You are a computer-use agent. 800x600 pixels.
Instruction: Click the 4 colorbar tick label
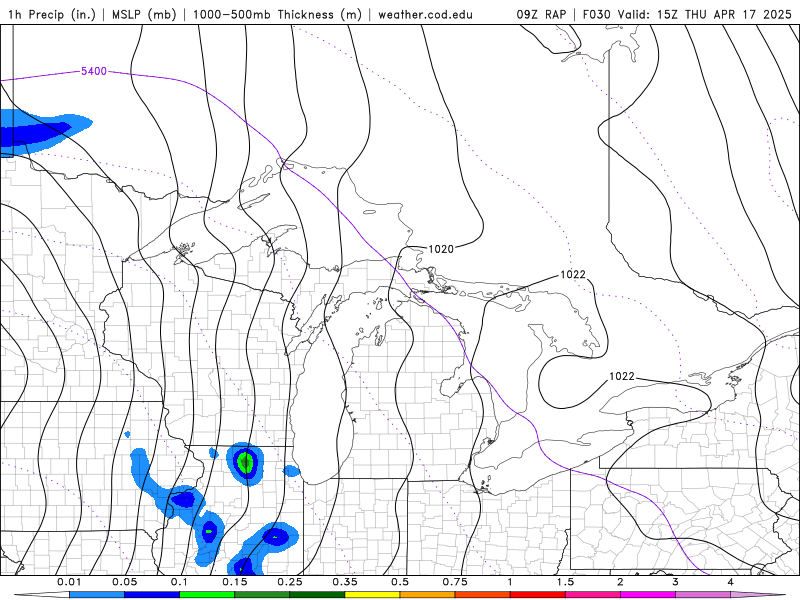point(731,582)
